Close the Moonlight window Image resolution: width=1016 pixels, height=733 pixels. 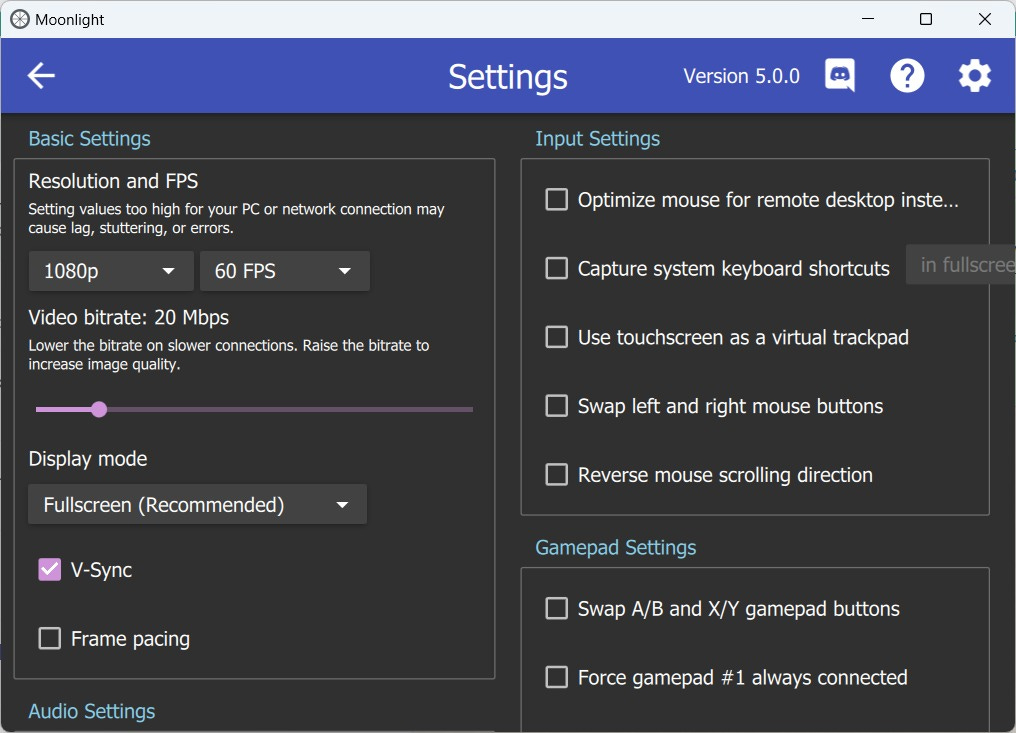[984, 19]
